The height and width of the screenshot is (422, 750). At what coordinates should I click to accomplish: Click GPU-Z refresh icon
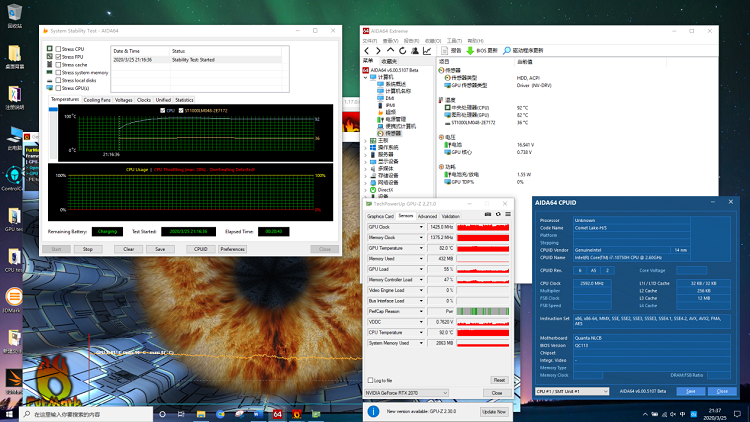[x=498, y=214]
